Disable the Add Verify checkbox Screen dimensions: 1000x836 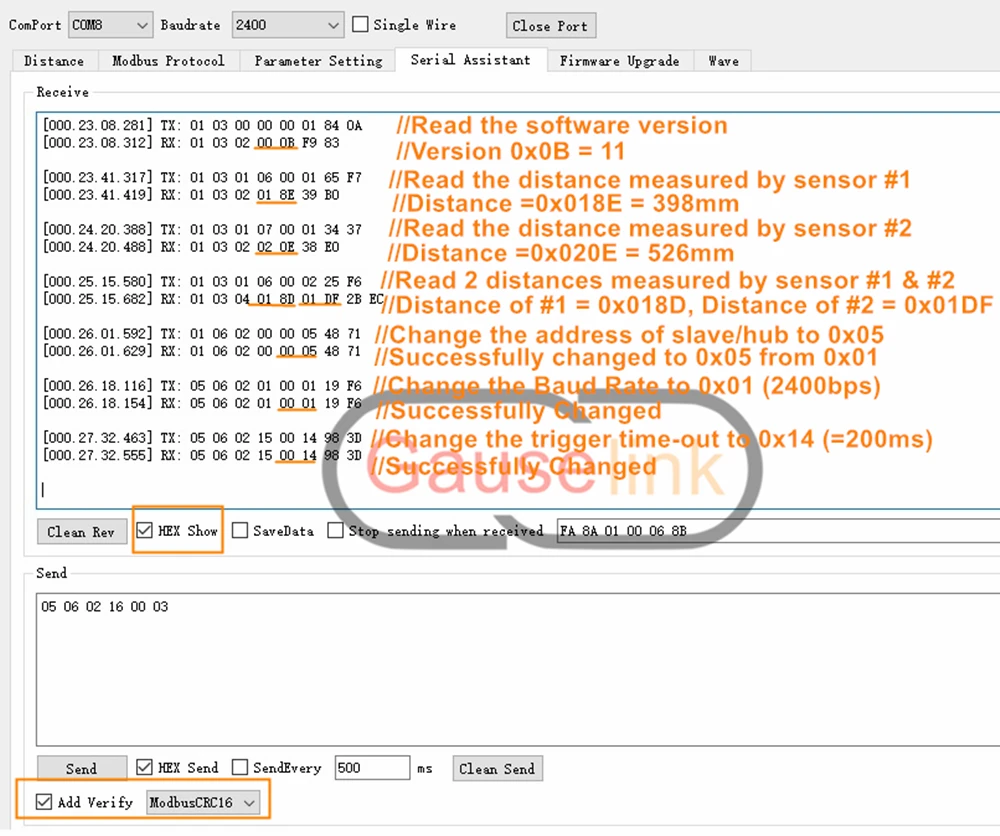44,802
